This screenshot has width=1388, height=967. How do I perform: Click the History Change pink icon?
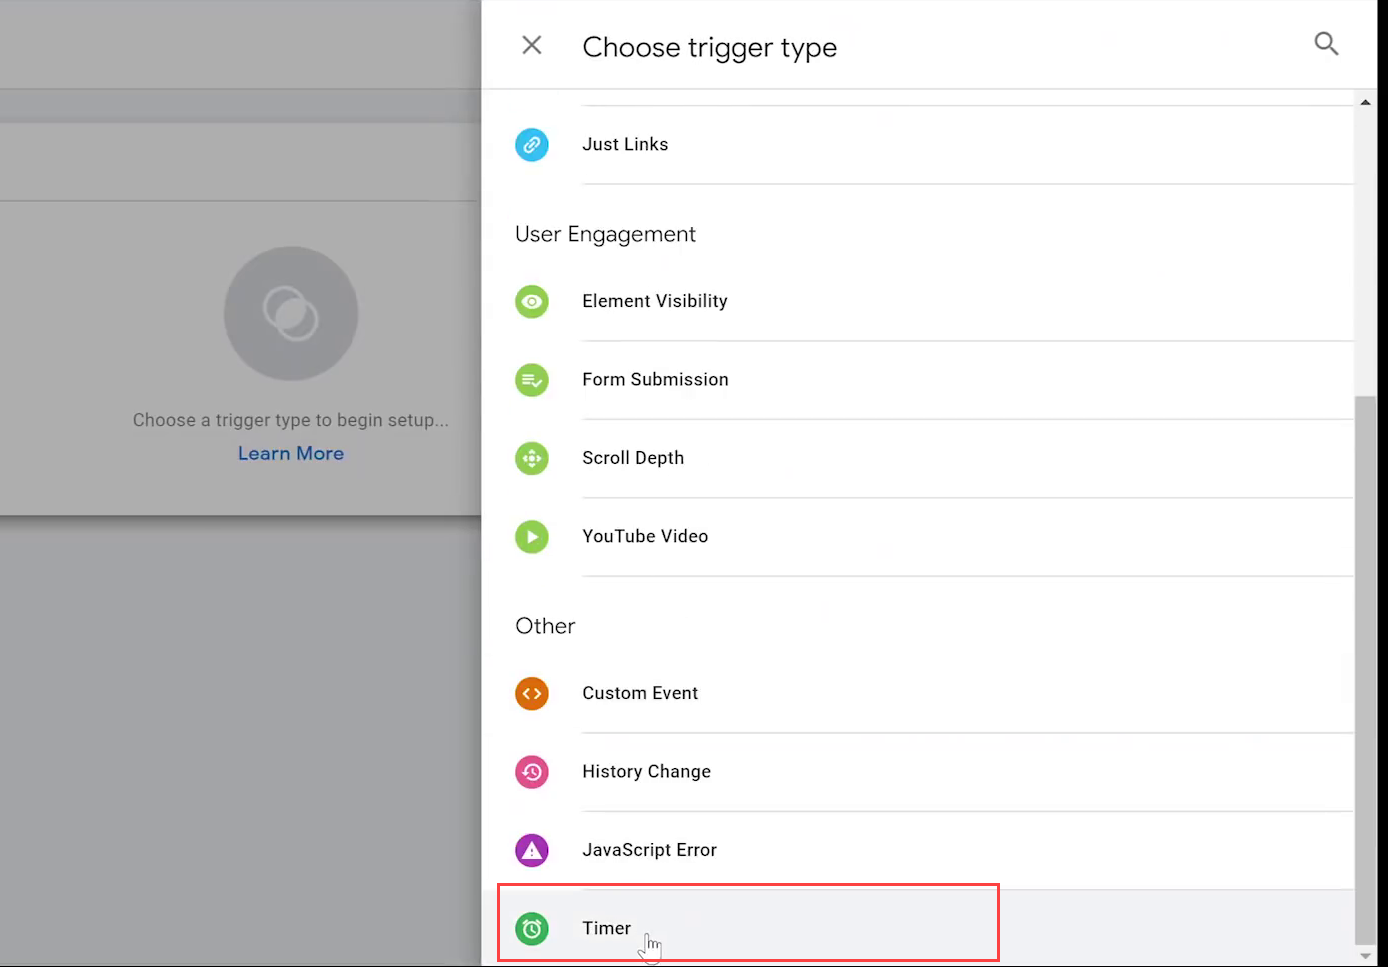532,772
